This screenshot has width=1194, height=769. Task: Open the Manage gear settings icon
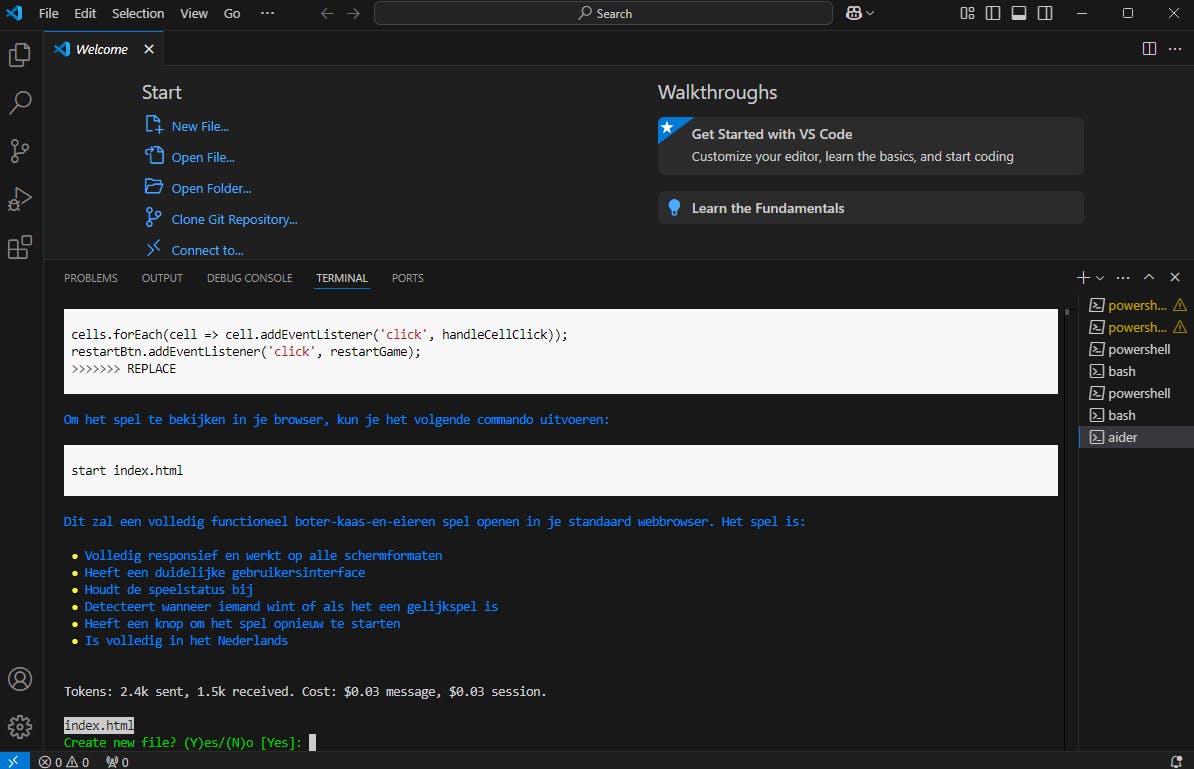tap(20, 726)
